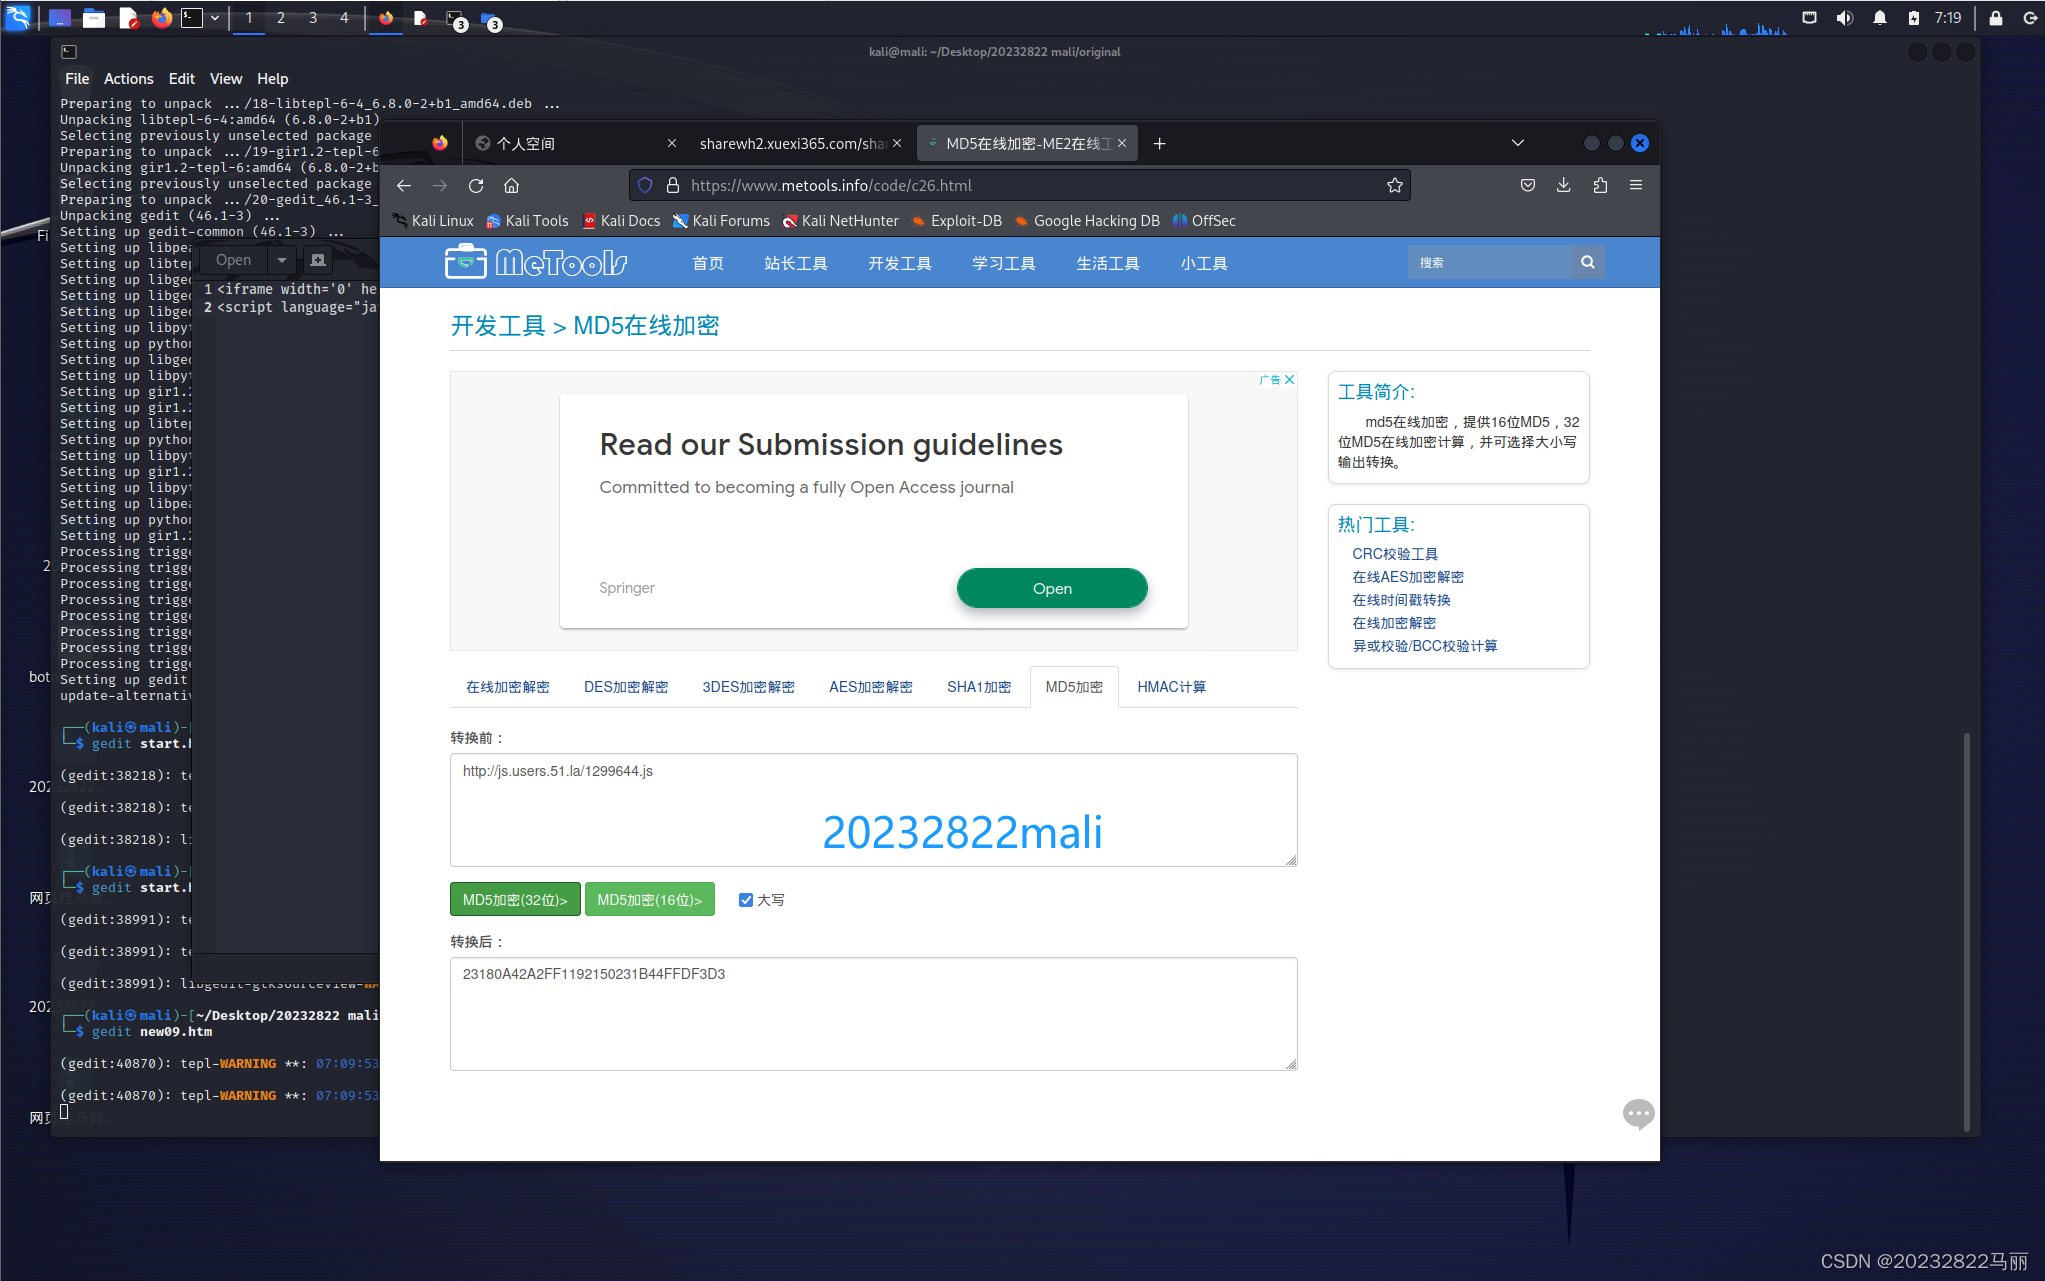Image resolution: width=2045 pixels, height=1281 pixels.
Task: Switch to the HMAC计算 tab
Action: pos(1171,688)
